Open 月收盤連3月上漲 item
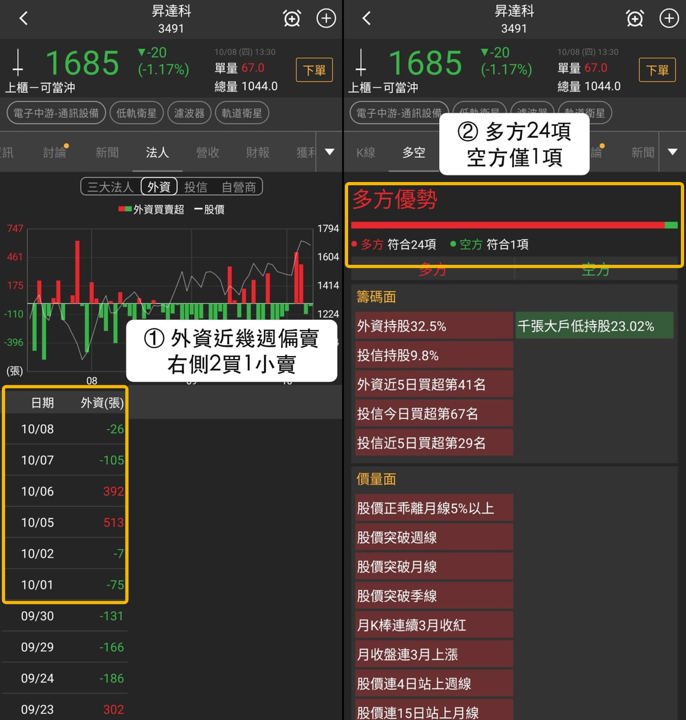The image size is (686, 720). point(433,654)
